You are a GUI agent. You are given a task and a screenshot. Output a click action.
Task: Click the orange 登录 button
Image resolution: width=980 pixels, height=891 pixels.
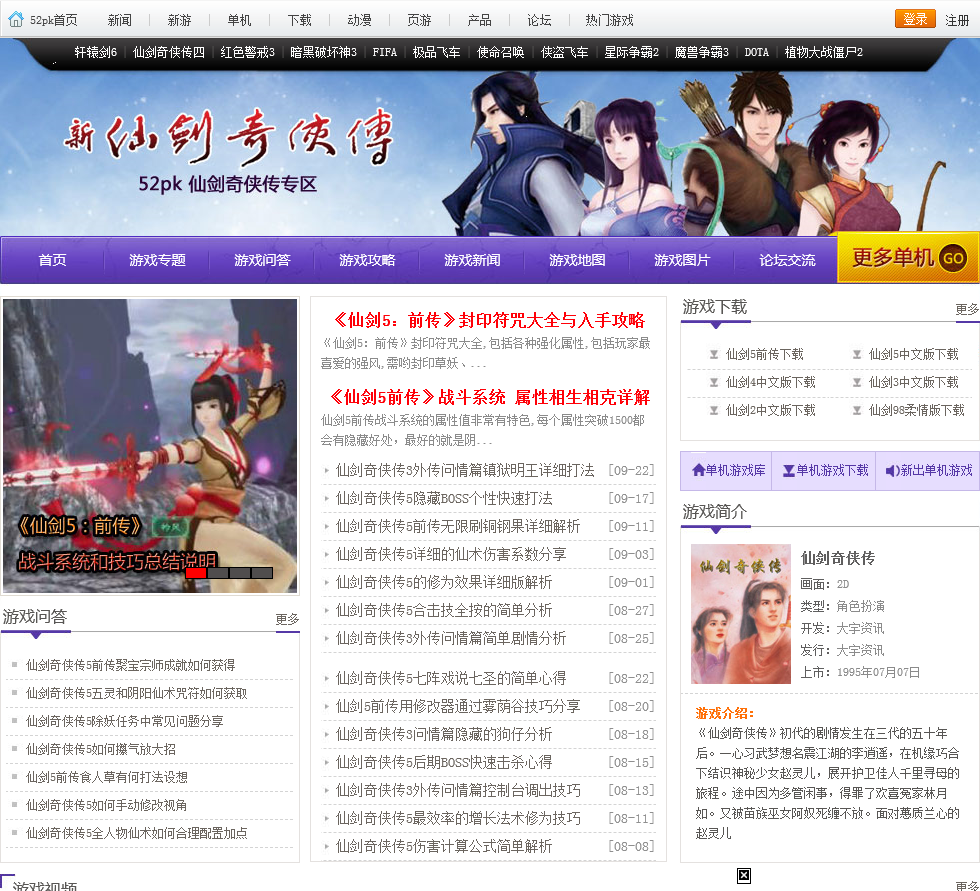click(x=915, y=19)
